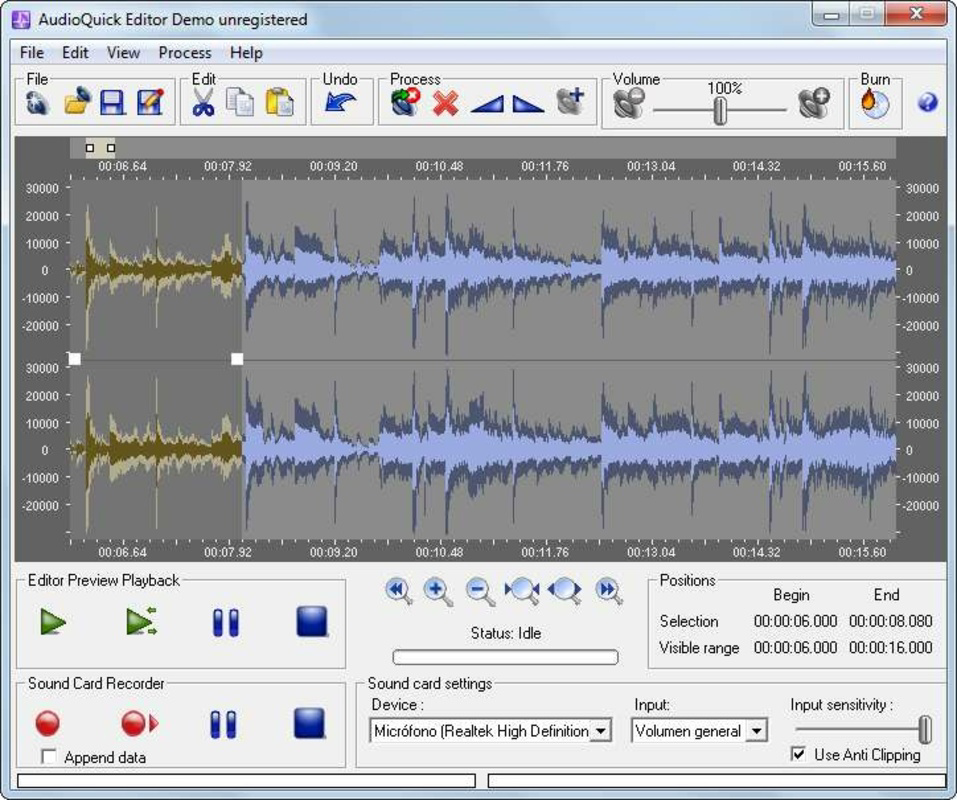Save file using blue floppy disk icon
Screen dimensions: 957x800
click(113, 103)
